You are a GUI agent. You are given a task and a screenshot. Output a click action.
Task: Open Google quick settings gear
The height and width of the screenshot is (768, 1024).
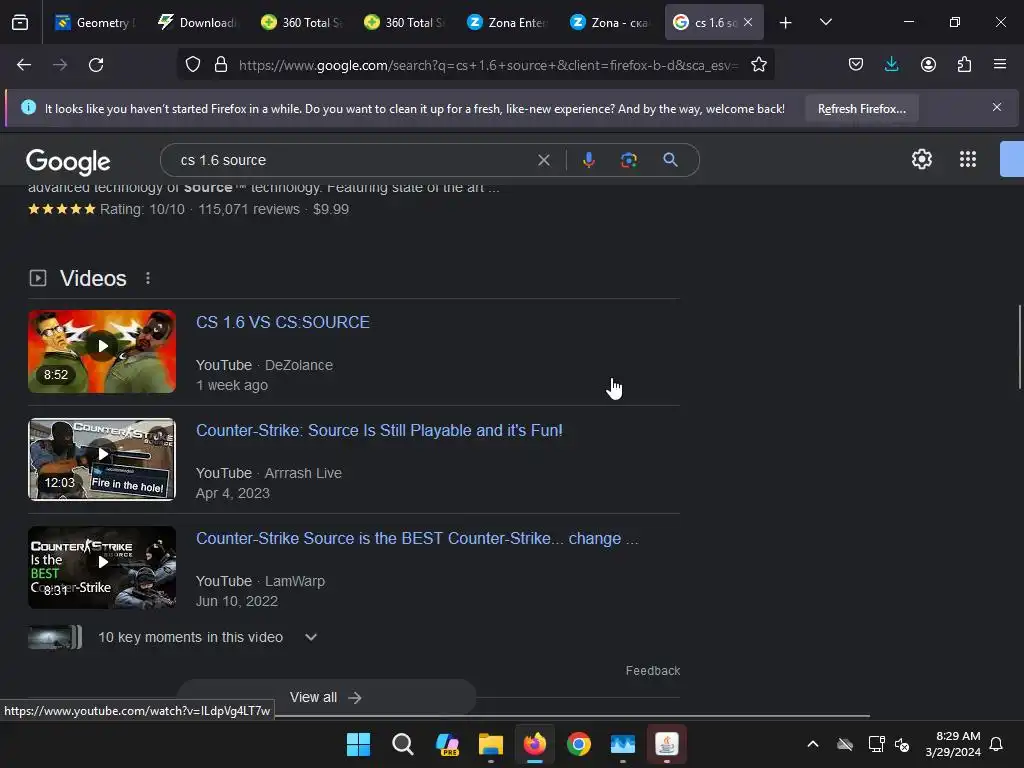tap(921, 159)
